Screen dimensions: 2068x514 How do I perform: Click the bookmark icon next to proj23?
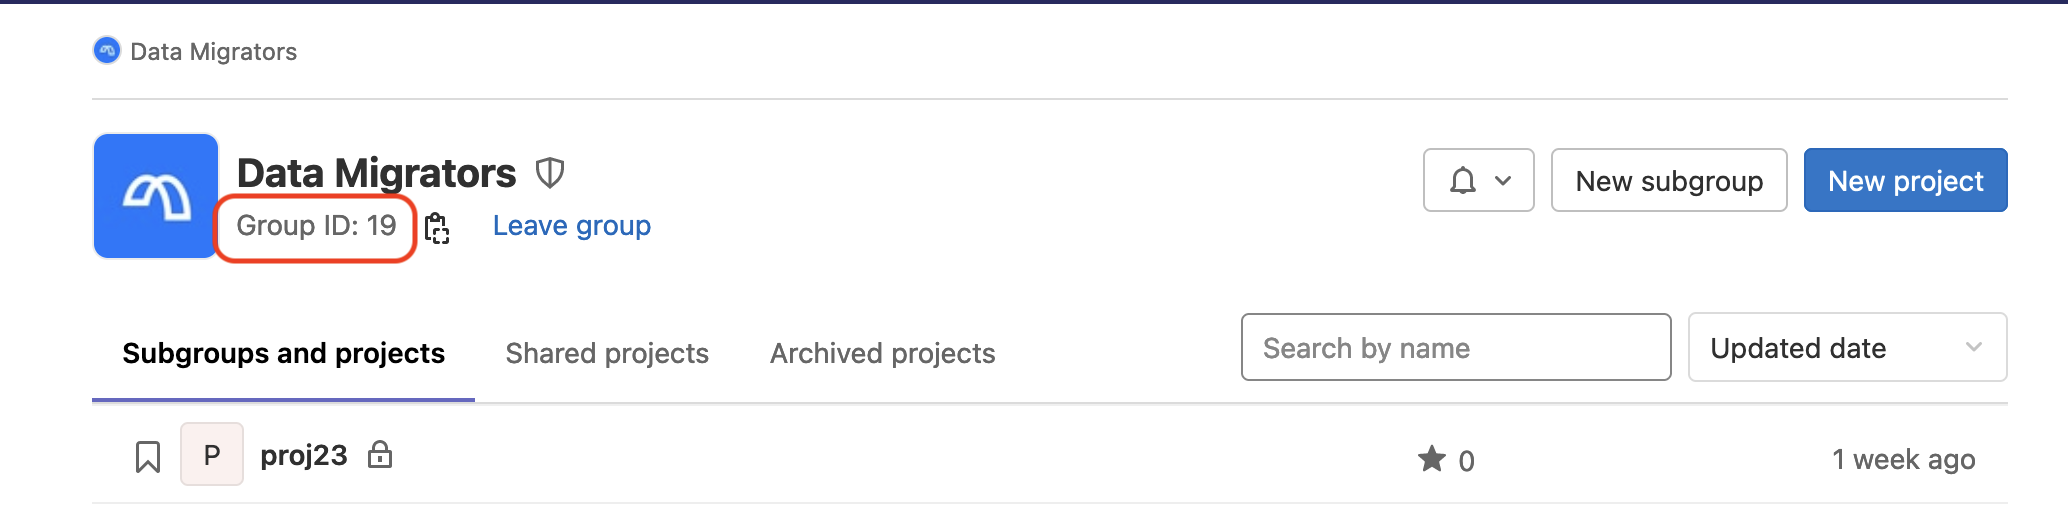pos(148,457)
